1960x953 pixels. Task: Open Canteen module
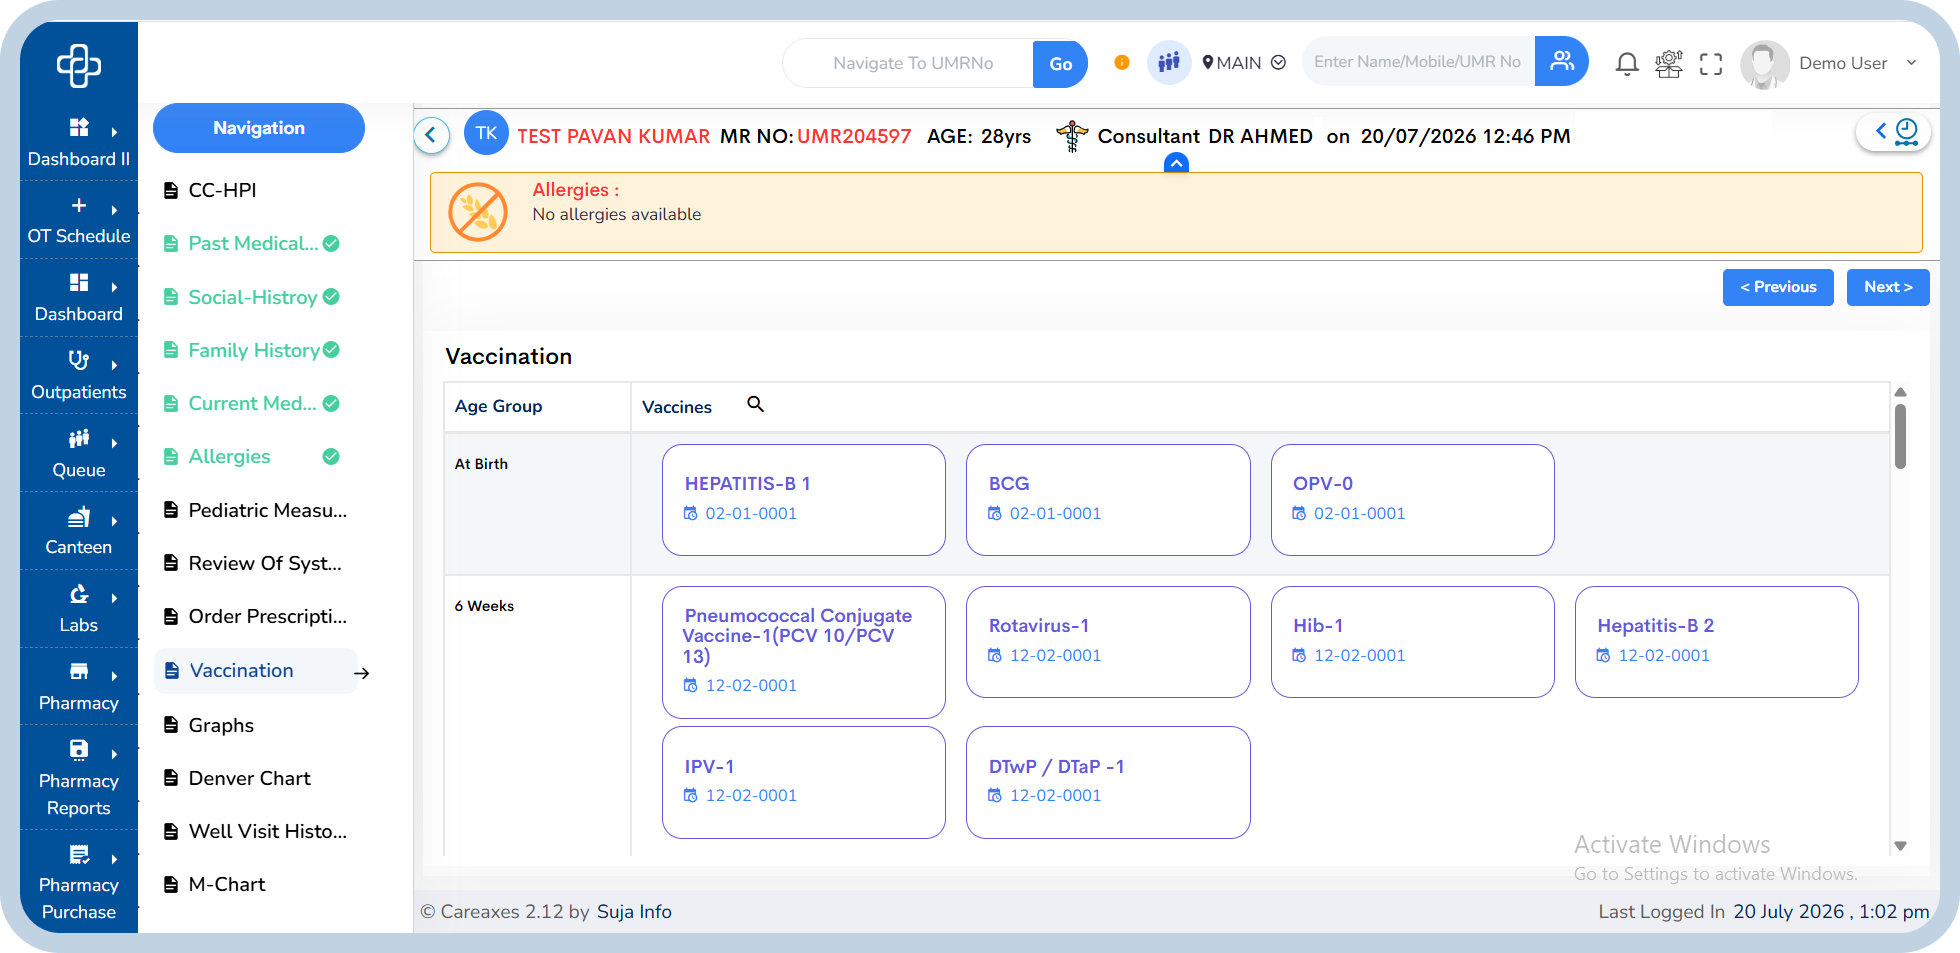pos(78,531)
